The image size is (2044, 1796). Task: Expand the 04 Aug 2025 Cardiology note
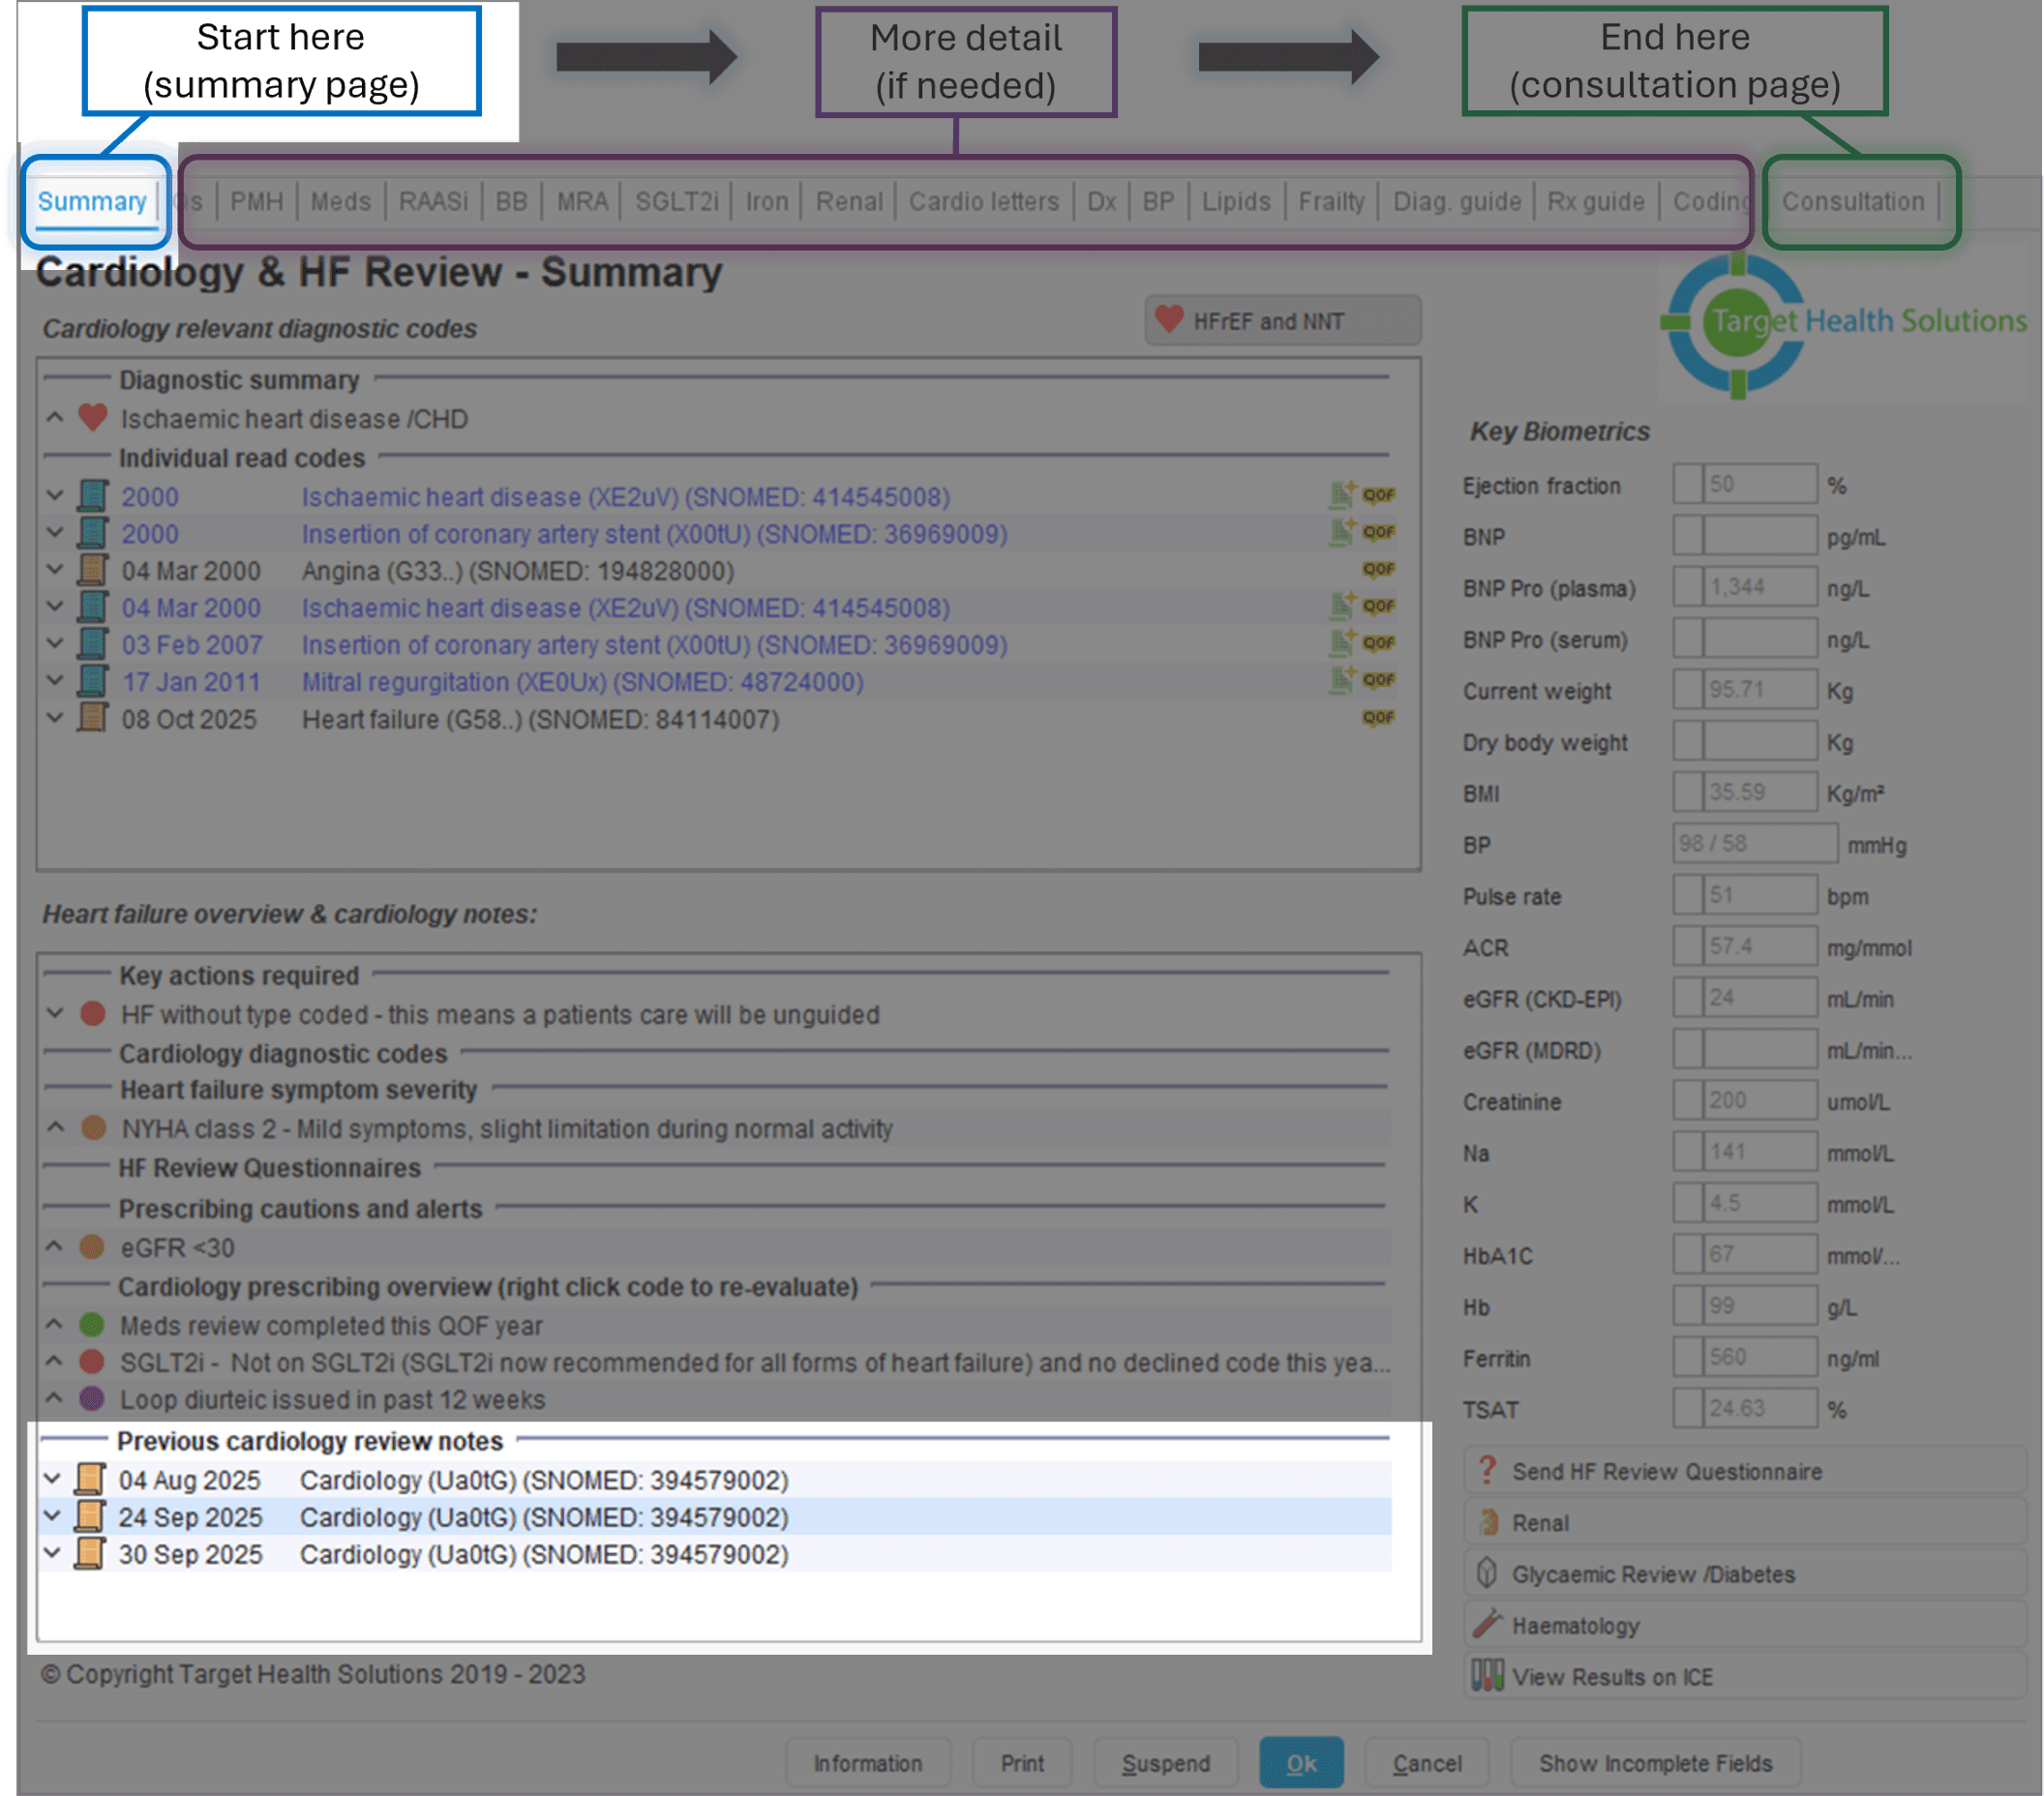53,1479
